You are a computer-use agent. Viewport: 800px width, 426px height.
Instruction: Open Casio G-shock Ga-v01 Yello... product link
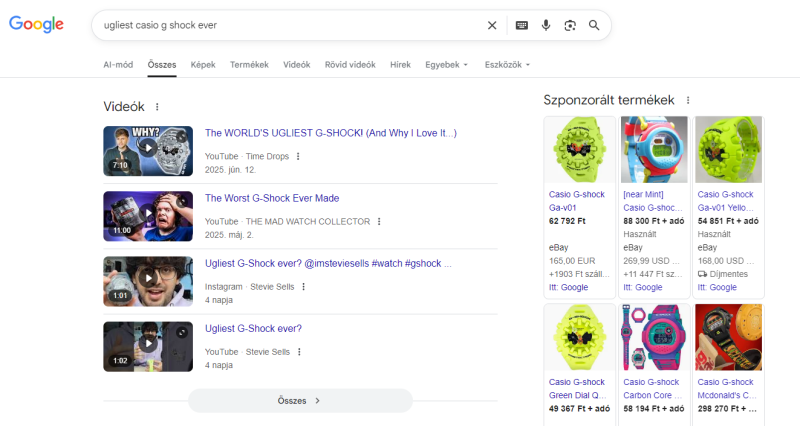[x=726, y=201]
